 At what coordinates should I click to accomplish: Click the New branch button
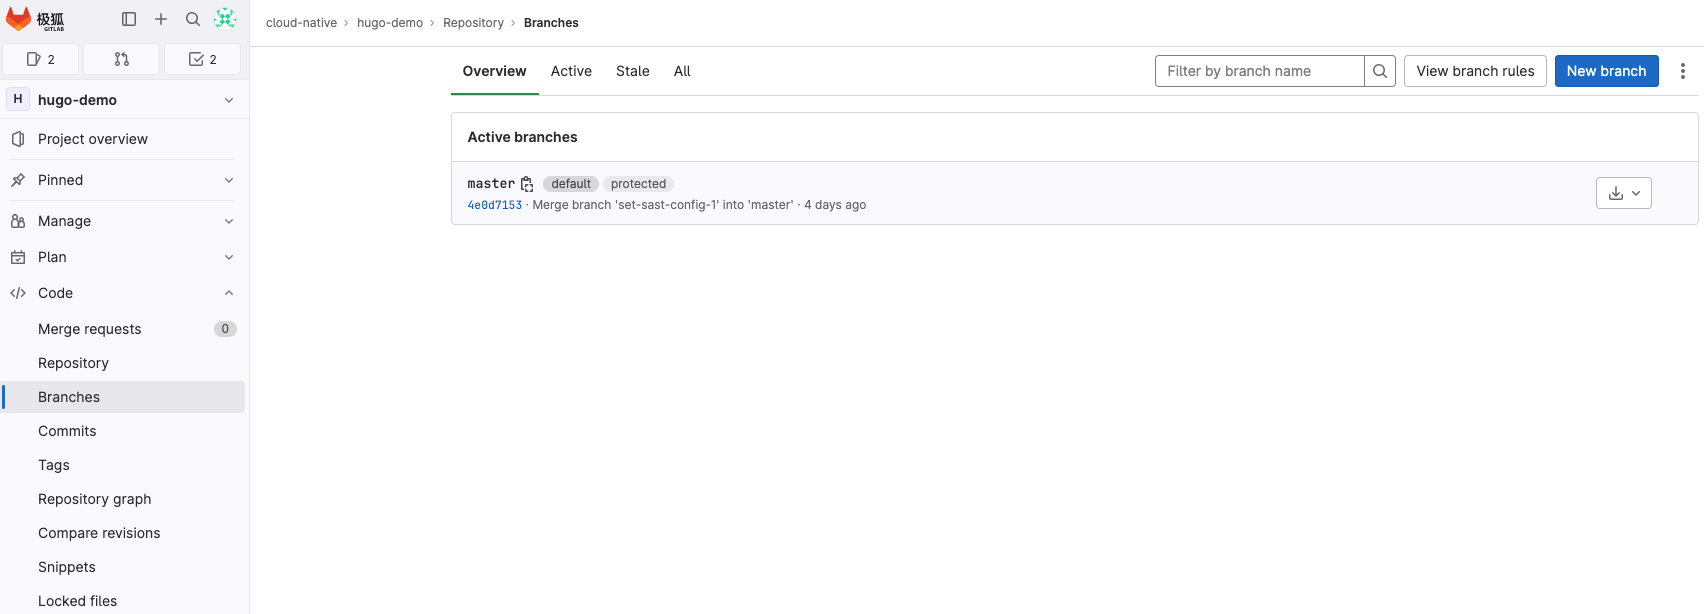(x=1606, y=71)
